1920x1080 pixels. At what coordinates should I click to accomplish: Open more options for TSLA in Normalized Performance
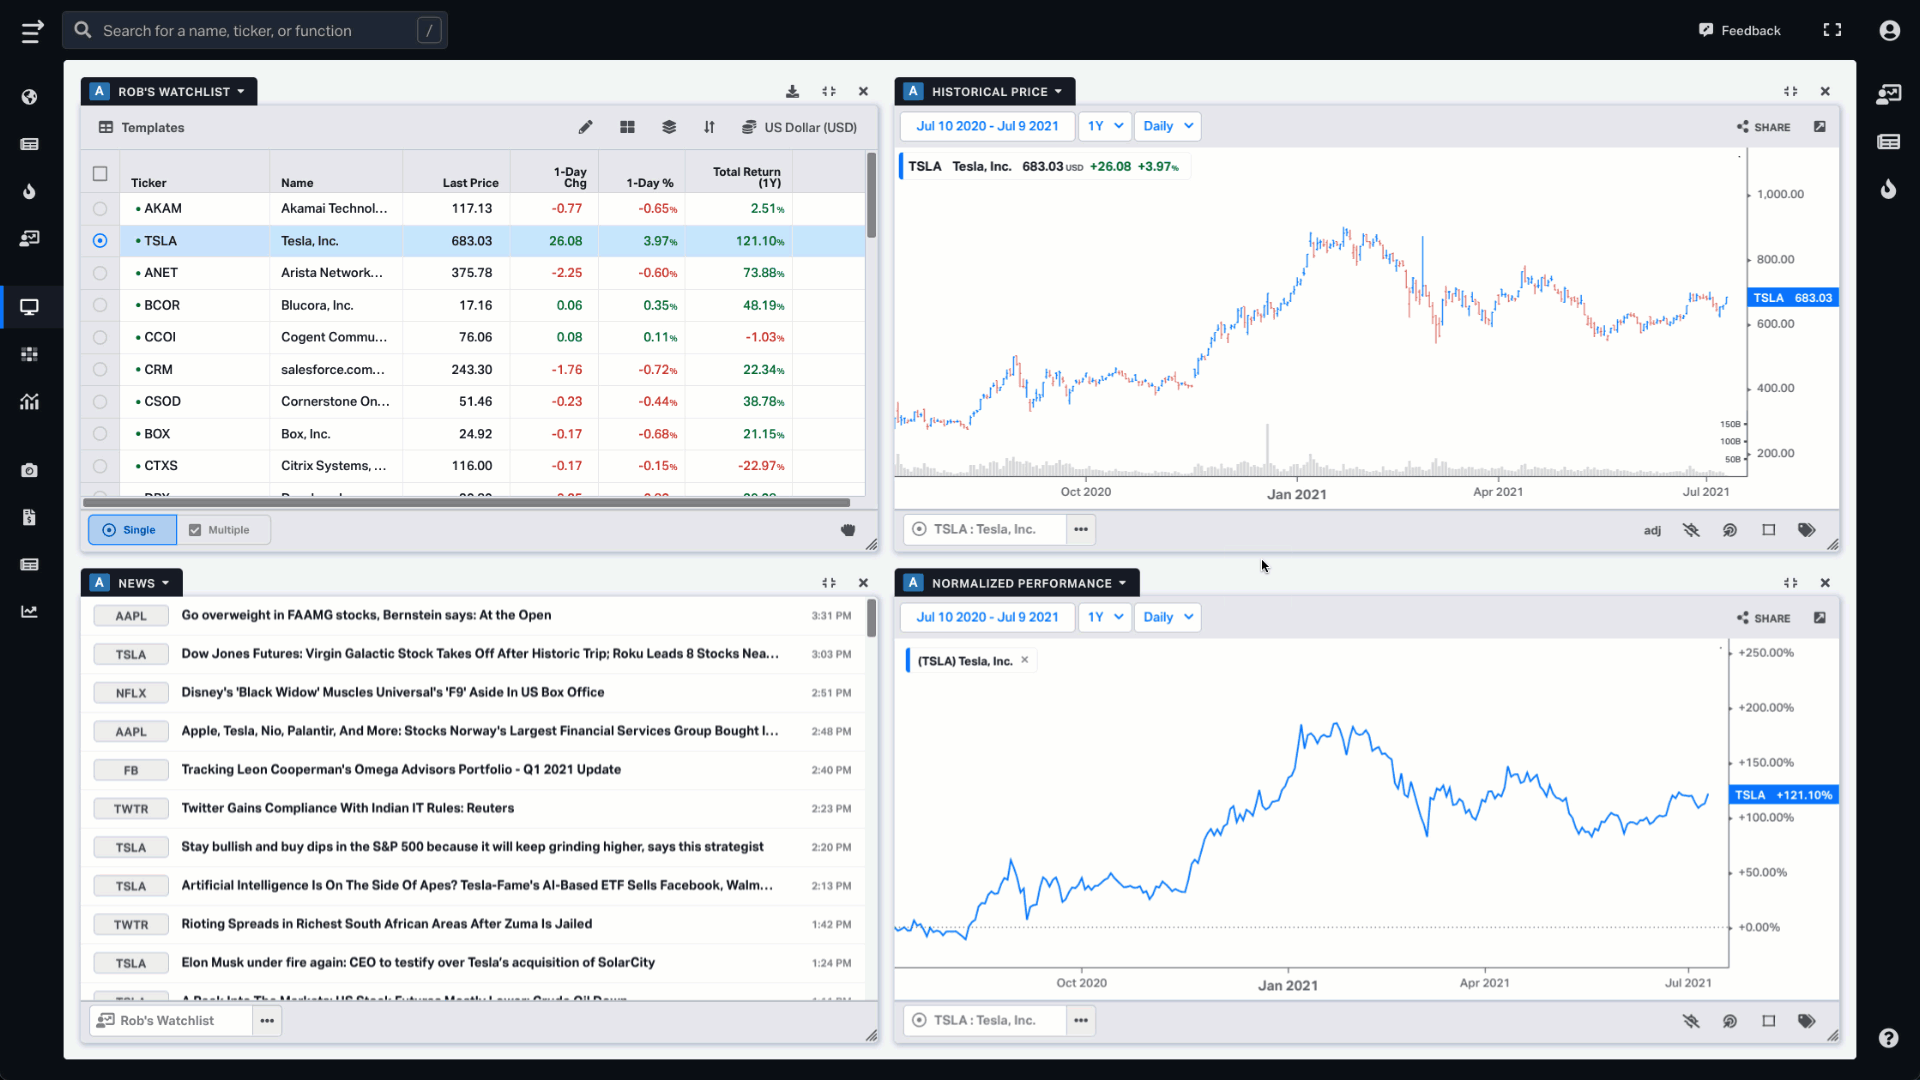pos(1081,1021)
